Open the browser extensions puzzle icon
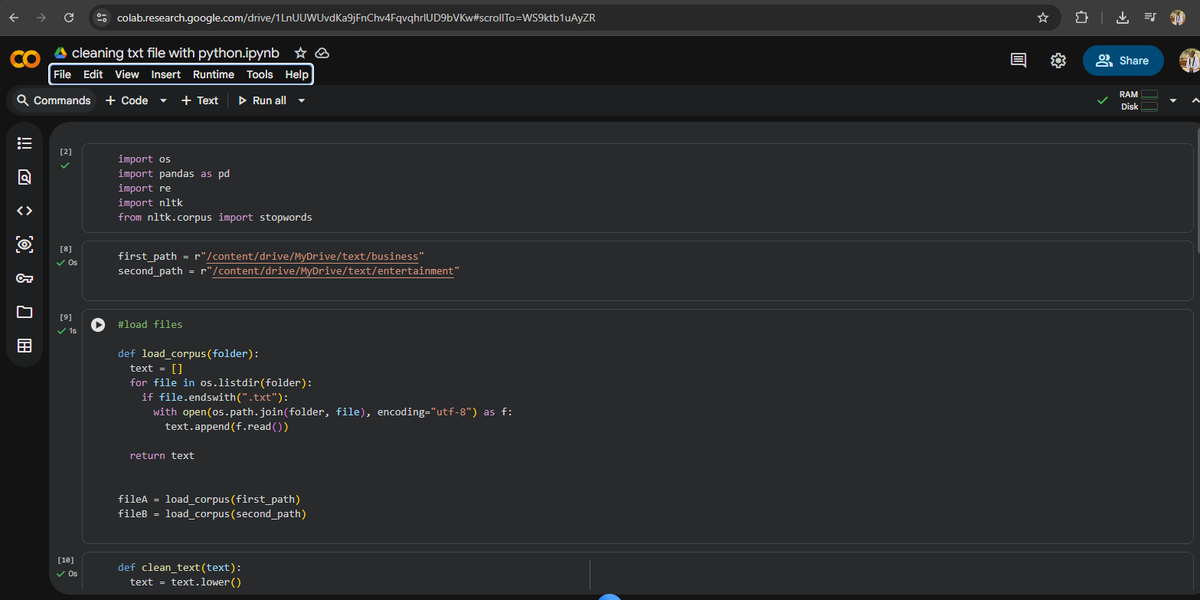1200x600 pixels. [1082, 17]
